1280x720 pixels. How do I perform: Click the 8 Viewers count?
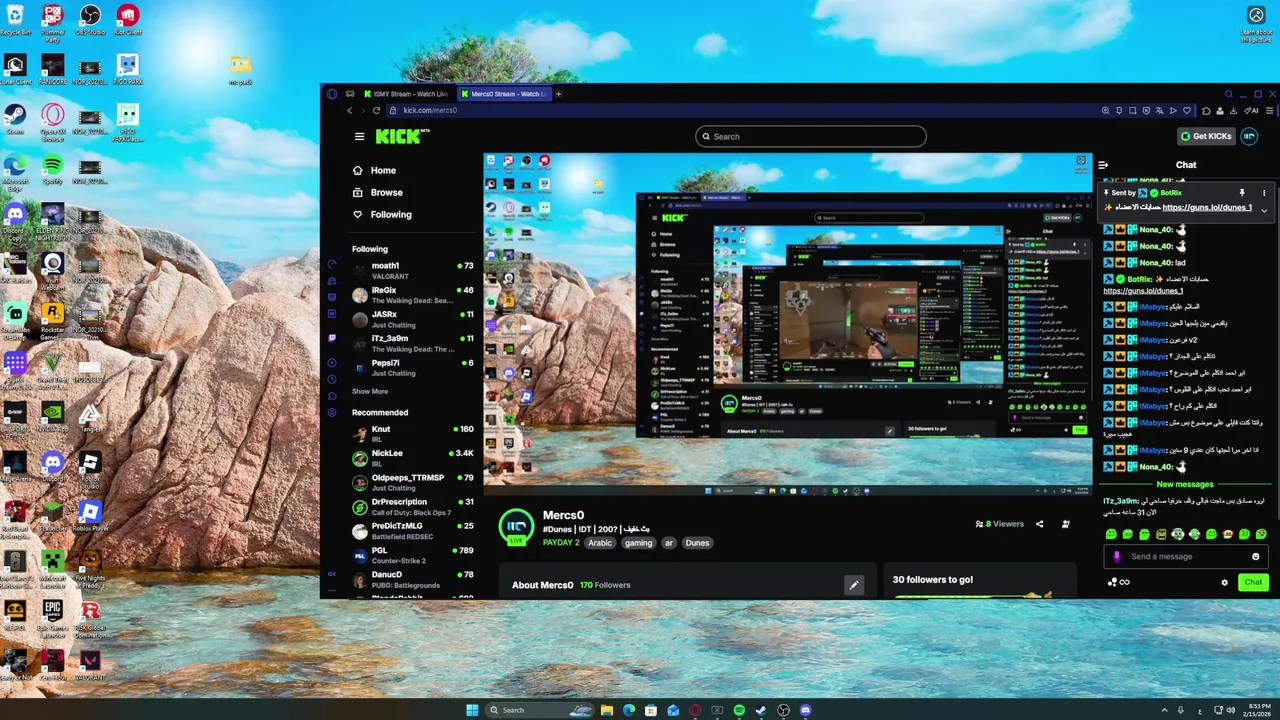[1000, 524]
